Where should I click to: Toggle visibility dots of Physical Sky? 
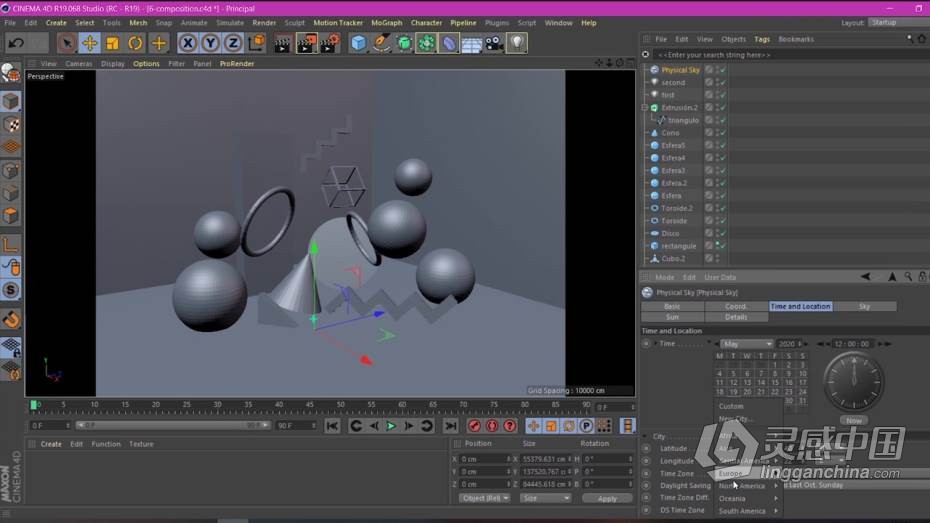click(x=717, y=70)
